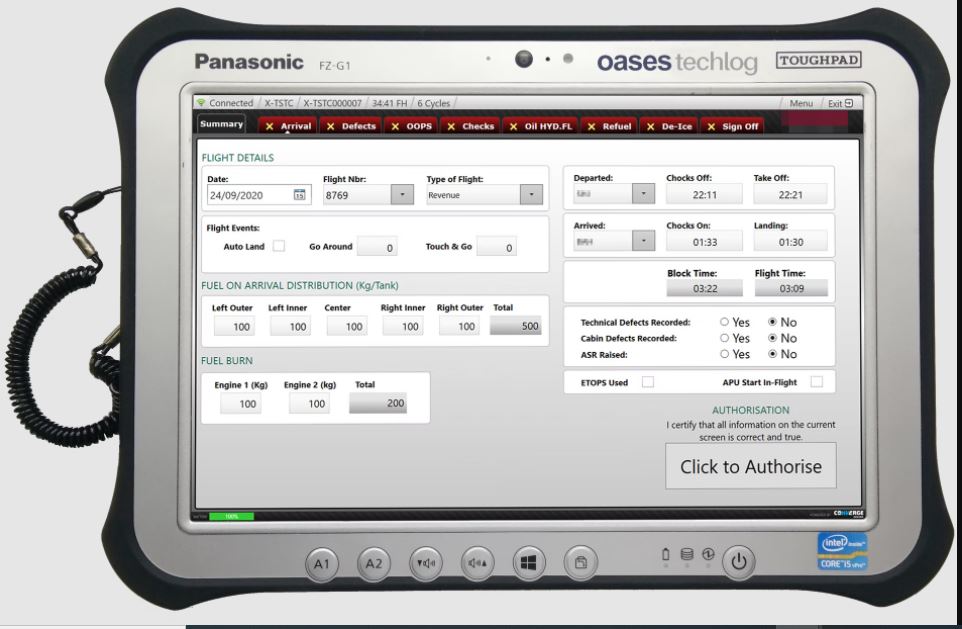Screen dimensions: 962x629
Task: Click the tablet power button
Action: 739,561
